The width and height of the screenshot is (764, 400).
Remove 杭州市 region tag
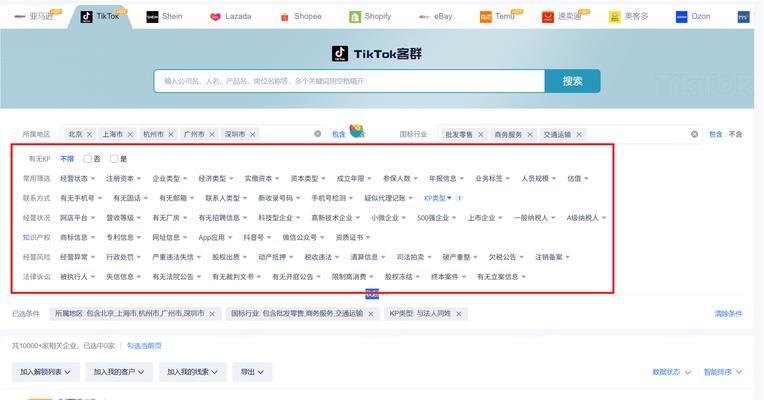(x=171, y=134)
